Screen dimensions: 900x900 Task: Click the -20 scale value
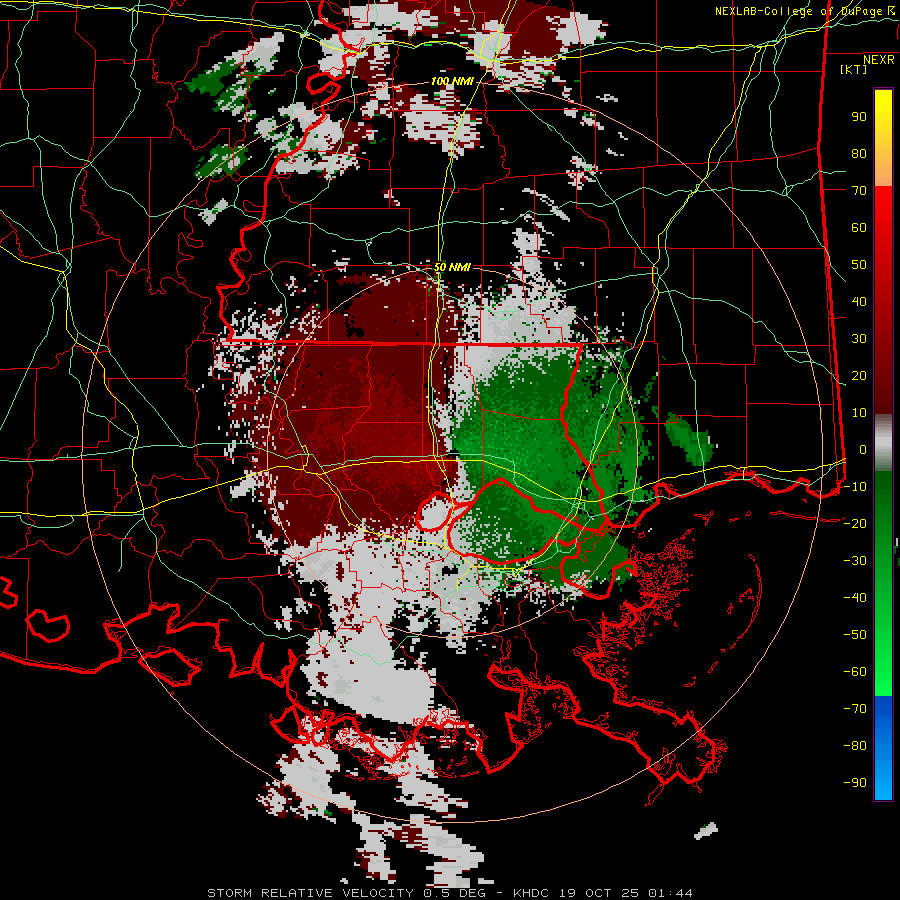tap(855, 523)
